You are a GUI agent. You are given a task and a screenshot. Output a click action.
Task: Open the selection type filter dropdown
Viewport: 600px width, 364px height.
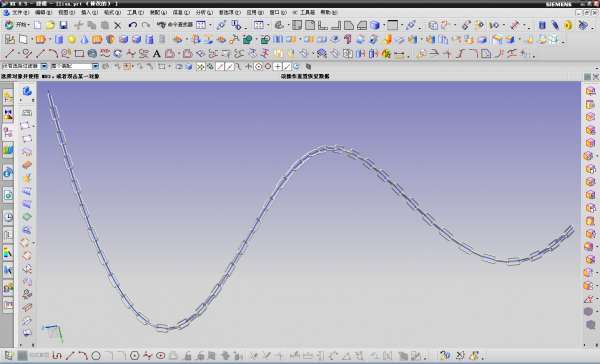(x=24, y=66)
